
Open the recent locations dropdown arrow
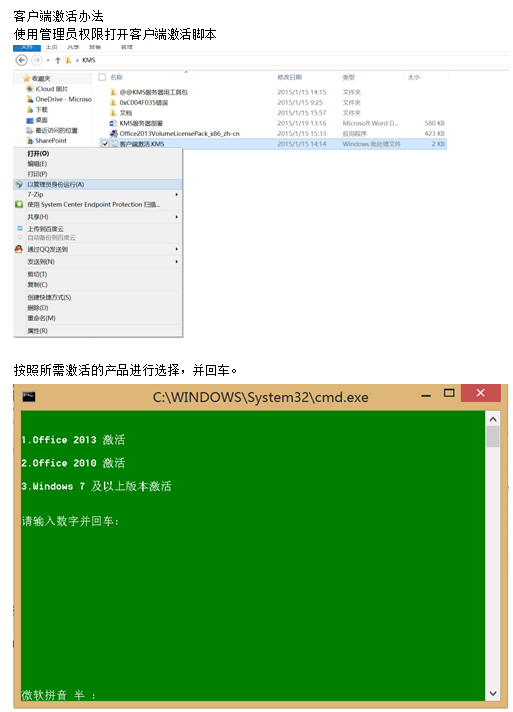point(48,60)
